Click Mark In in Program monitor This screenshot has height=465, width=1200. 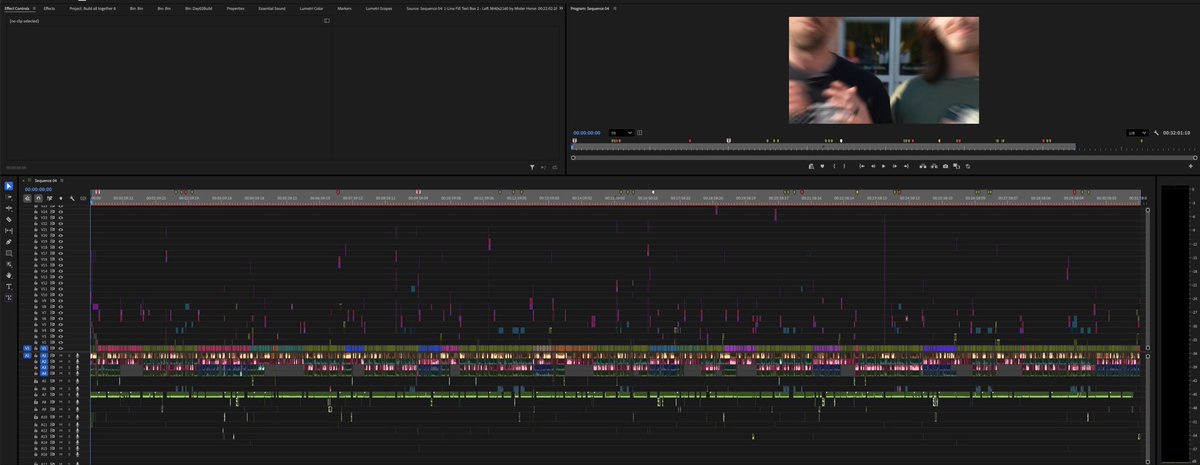click(834, 166)
